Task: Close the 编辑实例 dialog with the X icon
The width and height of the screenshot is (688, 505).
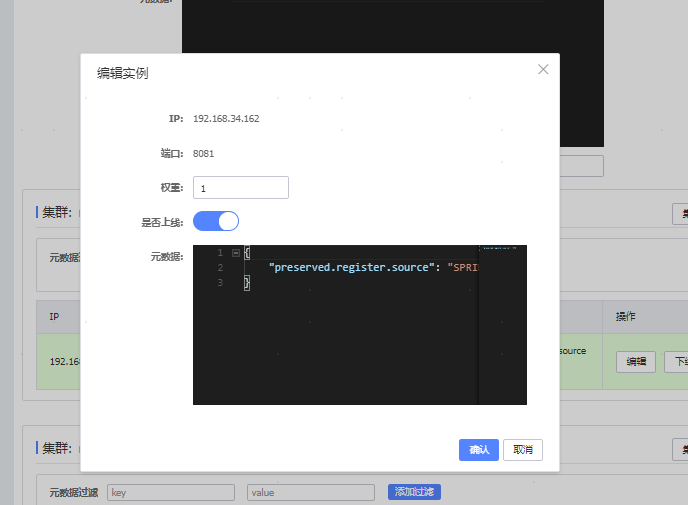Action: click(543, 70)
